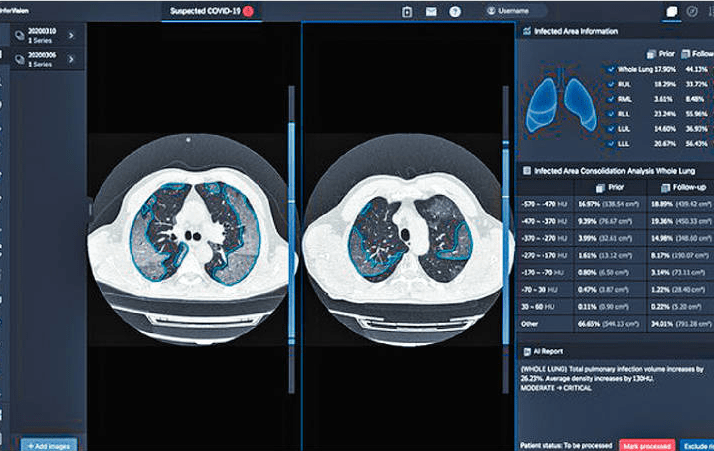Screen dimensions: 714x451
Task: Toggle the Whole Lung checkbox
Action: pos(610,69)
